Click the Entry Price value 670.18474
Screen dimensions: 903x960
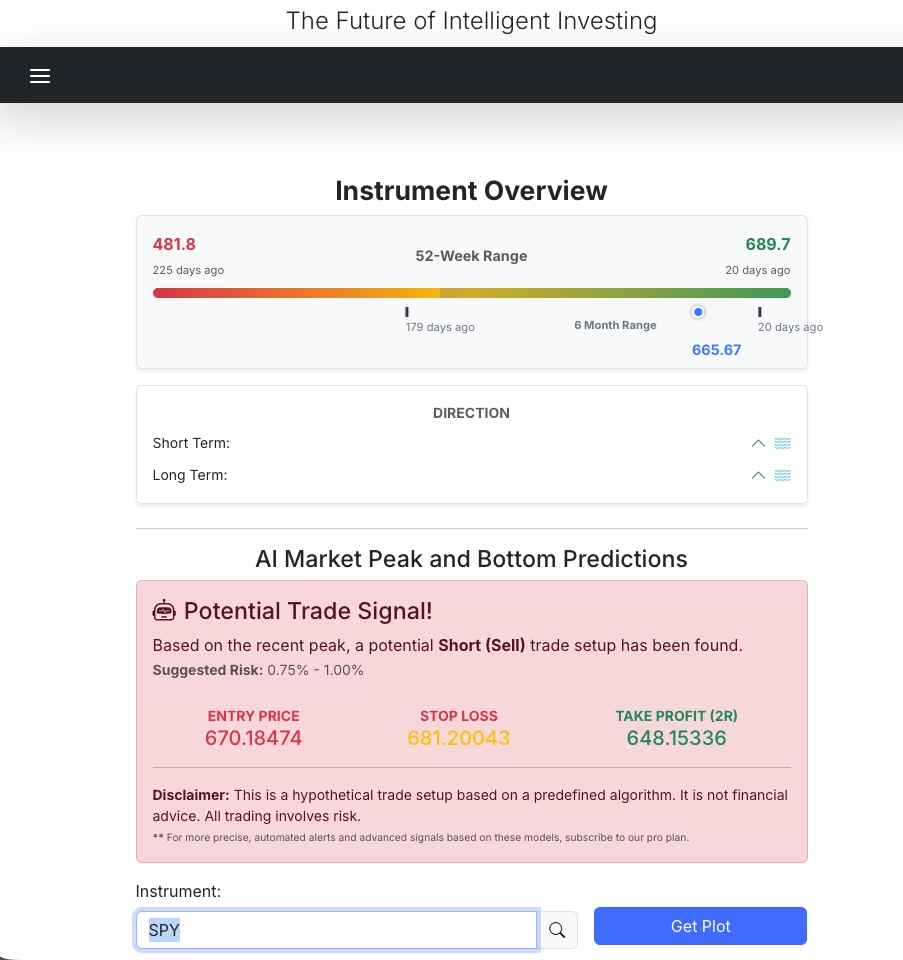(x=253, y=739)
